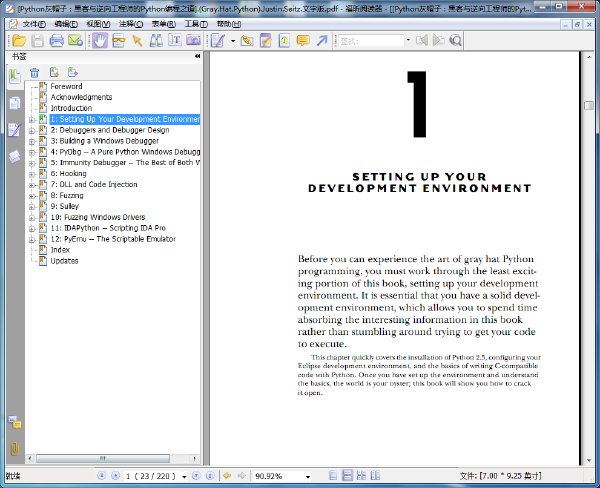
Task: Choose the text box annotation icon
Action: (x=284, y=40)
